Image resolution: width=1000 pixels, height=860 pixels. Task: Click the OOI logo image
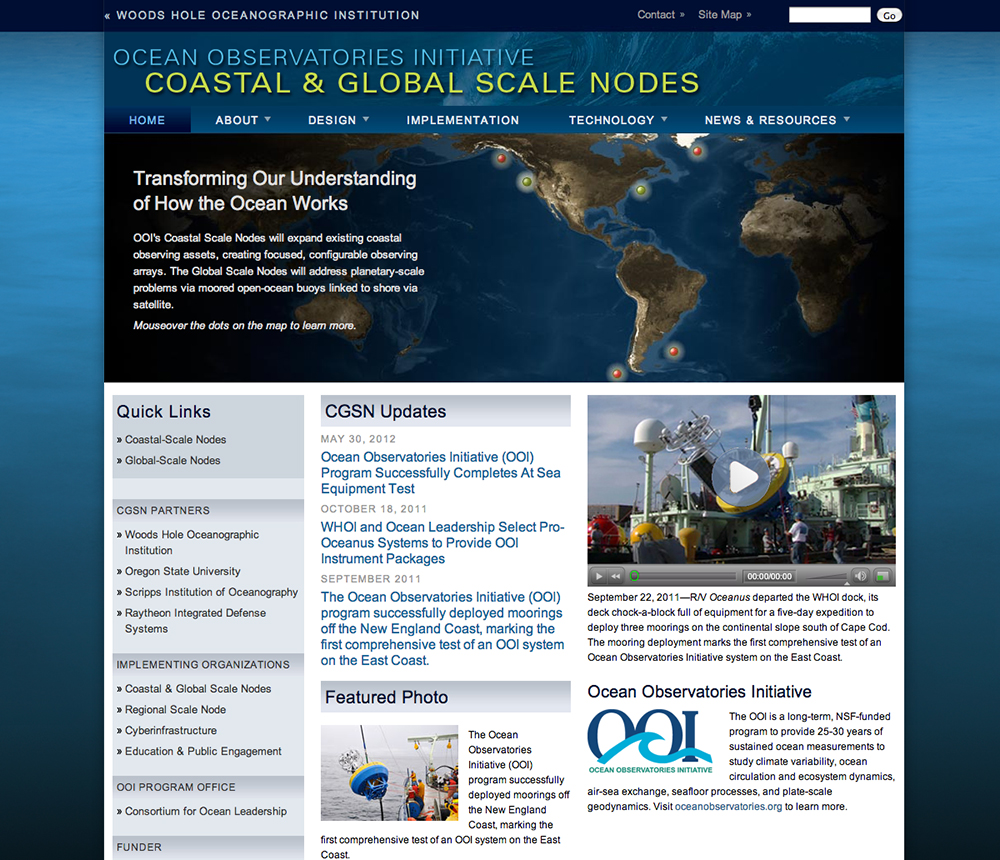pyautogui.click(x=650, y=741)
